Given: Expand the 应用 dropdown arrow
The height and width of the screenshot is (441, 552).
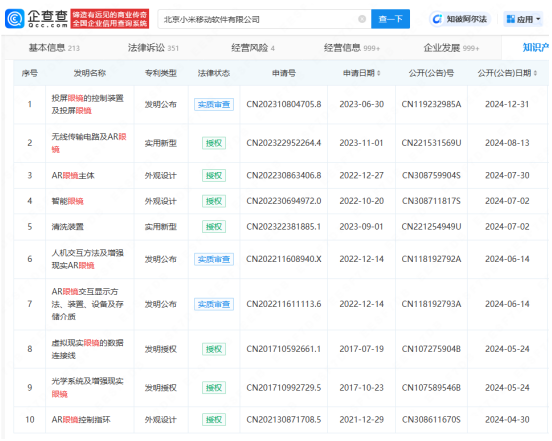Looking at the screenshot, I should [538, 19].
